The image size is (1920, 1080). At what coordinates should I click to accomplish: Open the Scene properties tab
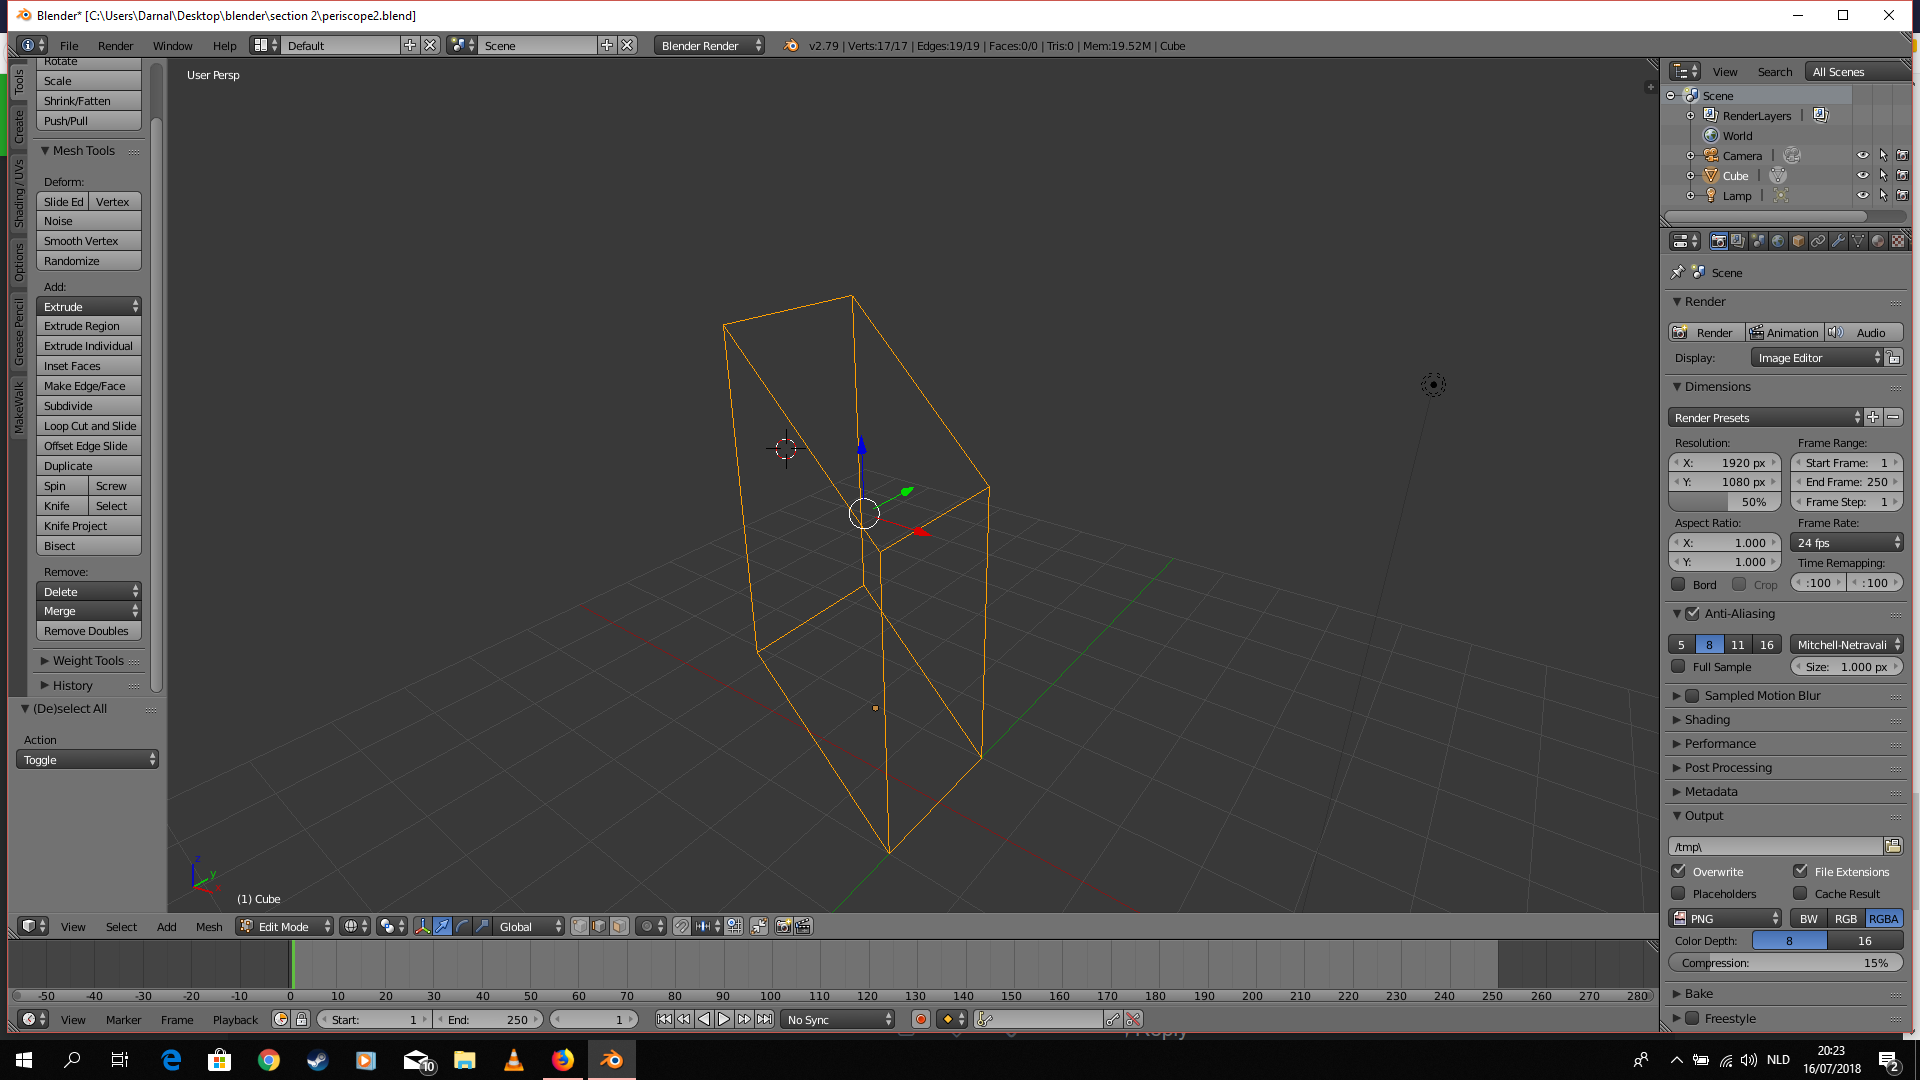(1758, 241)
